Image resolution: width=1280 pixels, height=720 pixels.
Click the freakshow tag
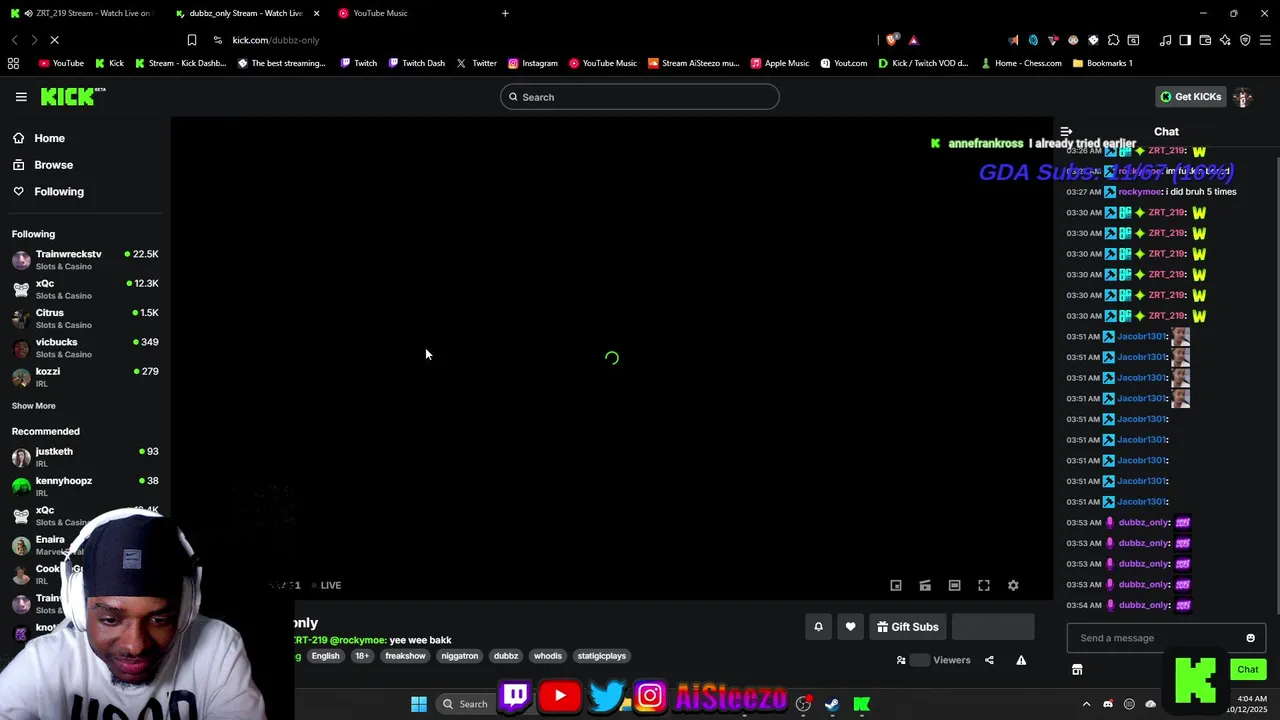click(405, 656)
